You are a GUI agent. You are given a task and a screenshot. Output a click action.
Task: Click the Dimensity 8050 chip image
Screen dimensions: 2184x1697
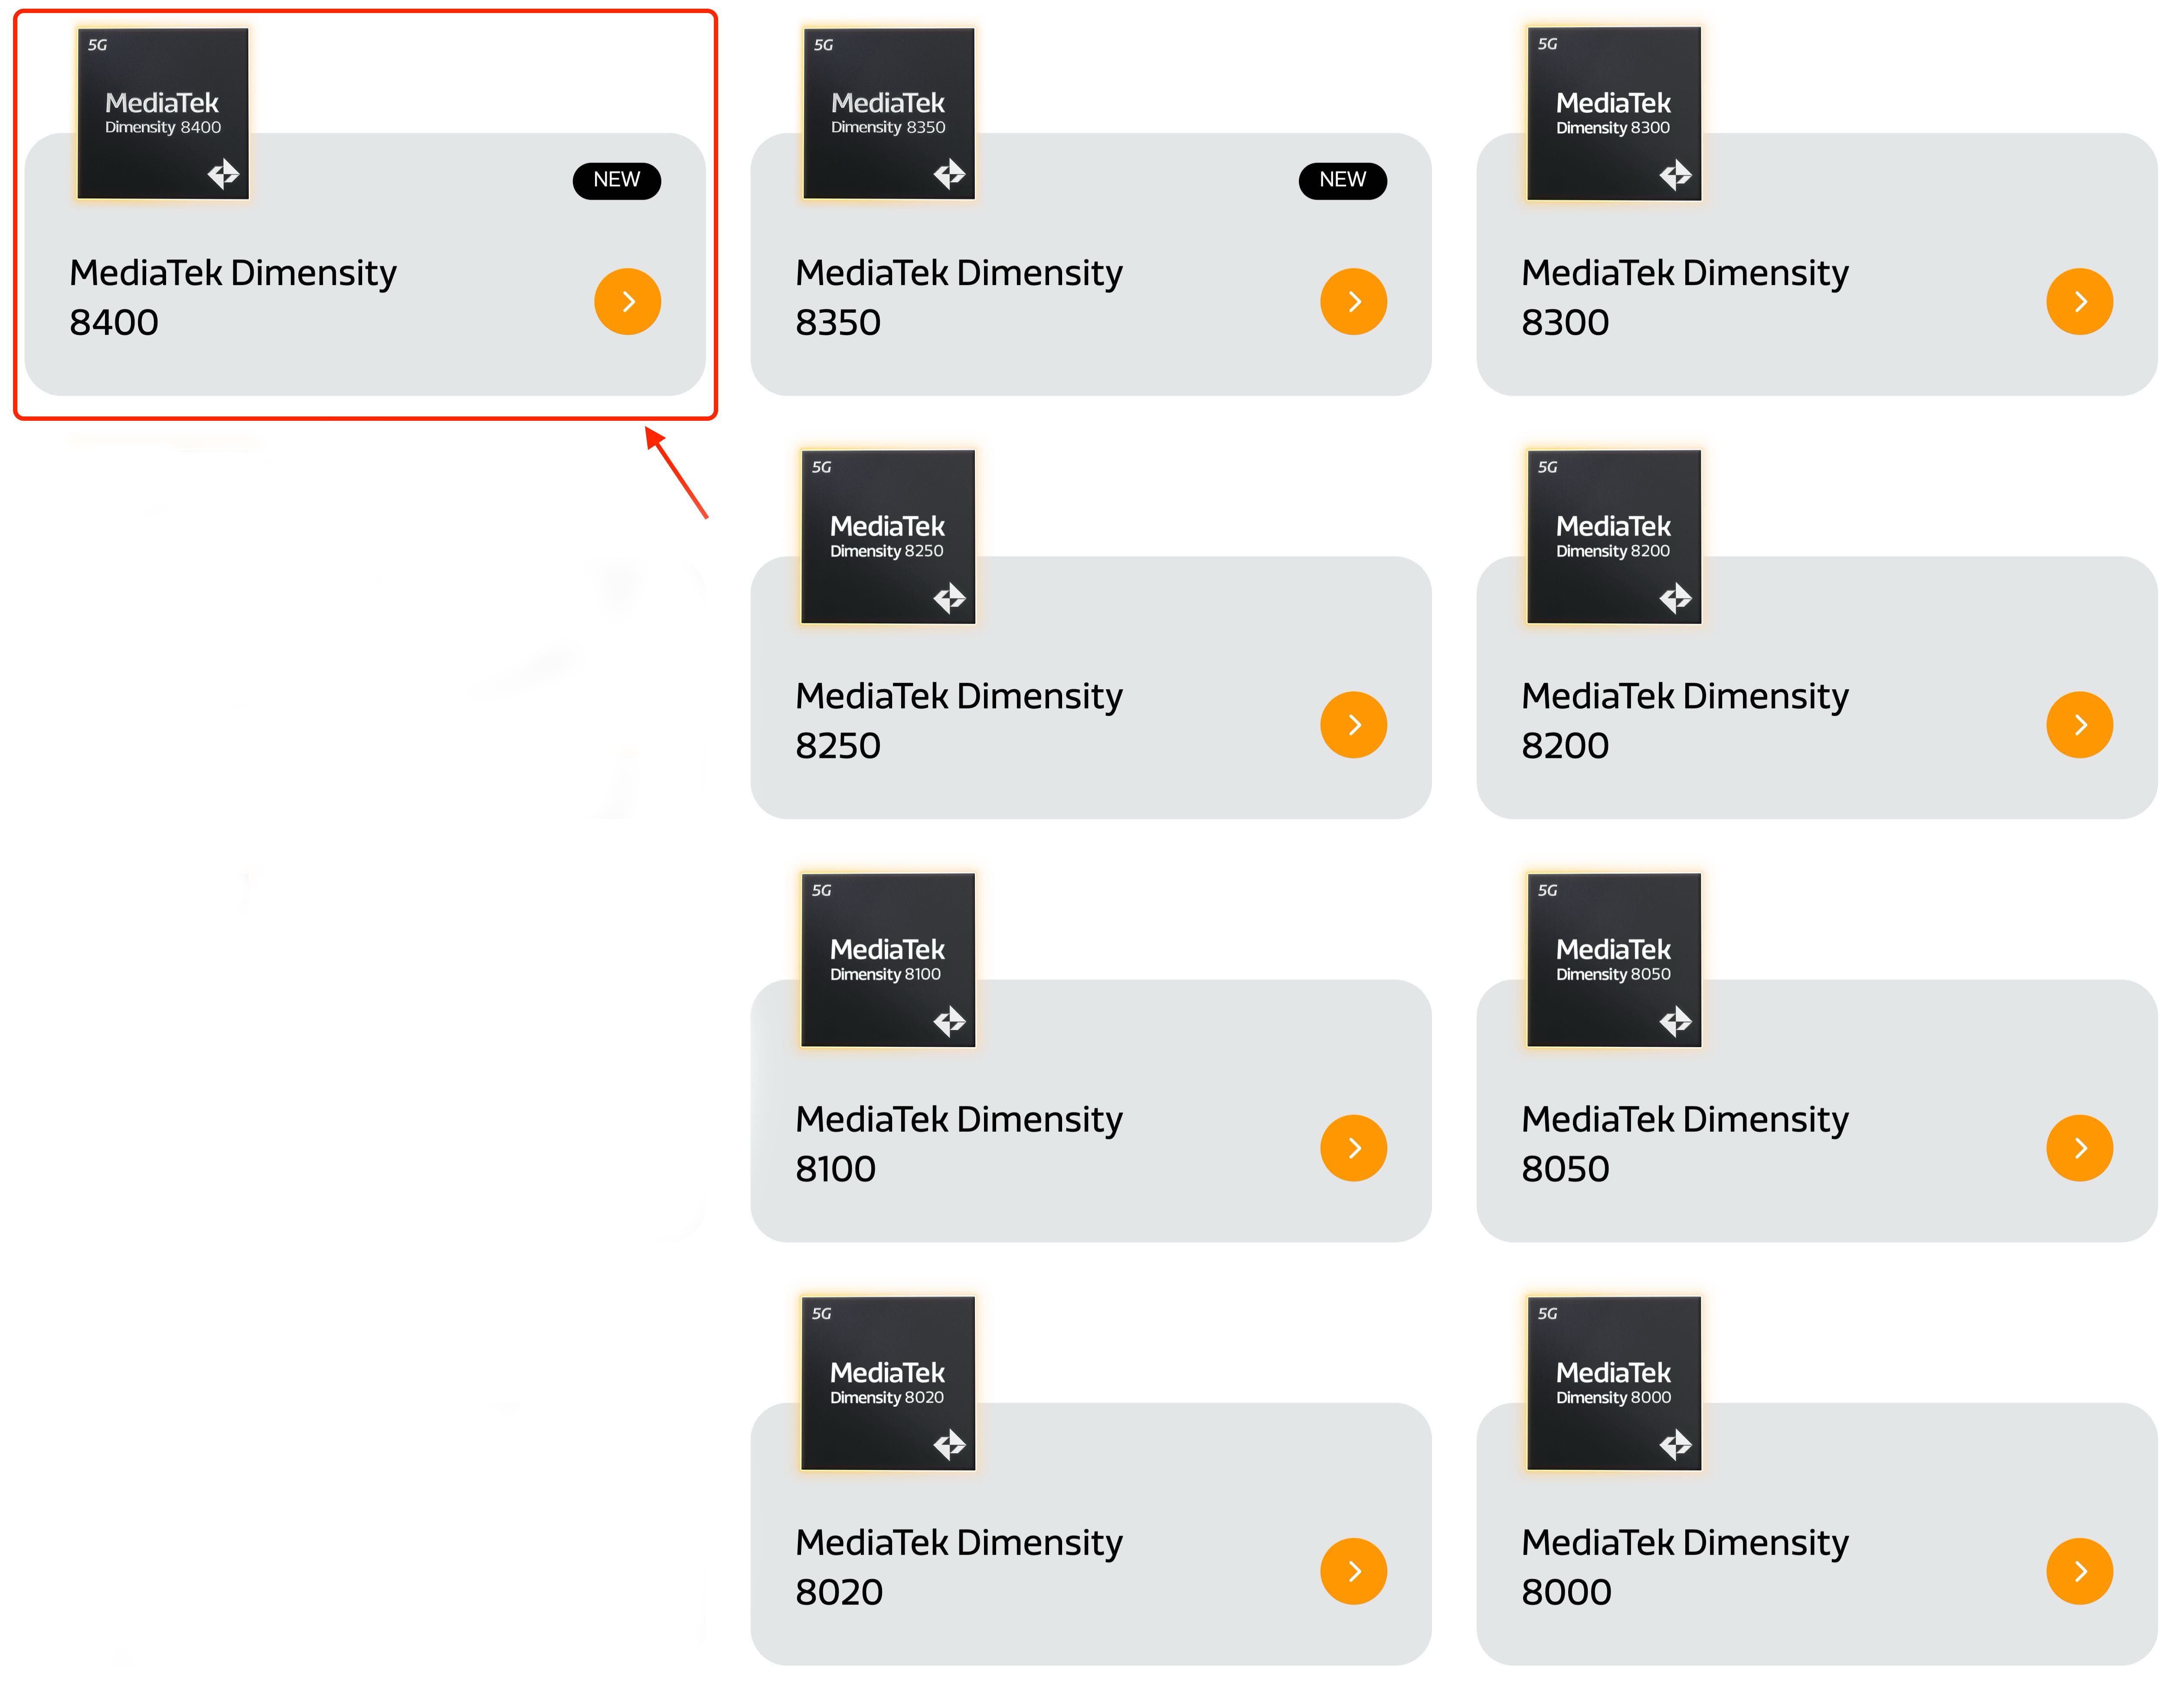1614,960
